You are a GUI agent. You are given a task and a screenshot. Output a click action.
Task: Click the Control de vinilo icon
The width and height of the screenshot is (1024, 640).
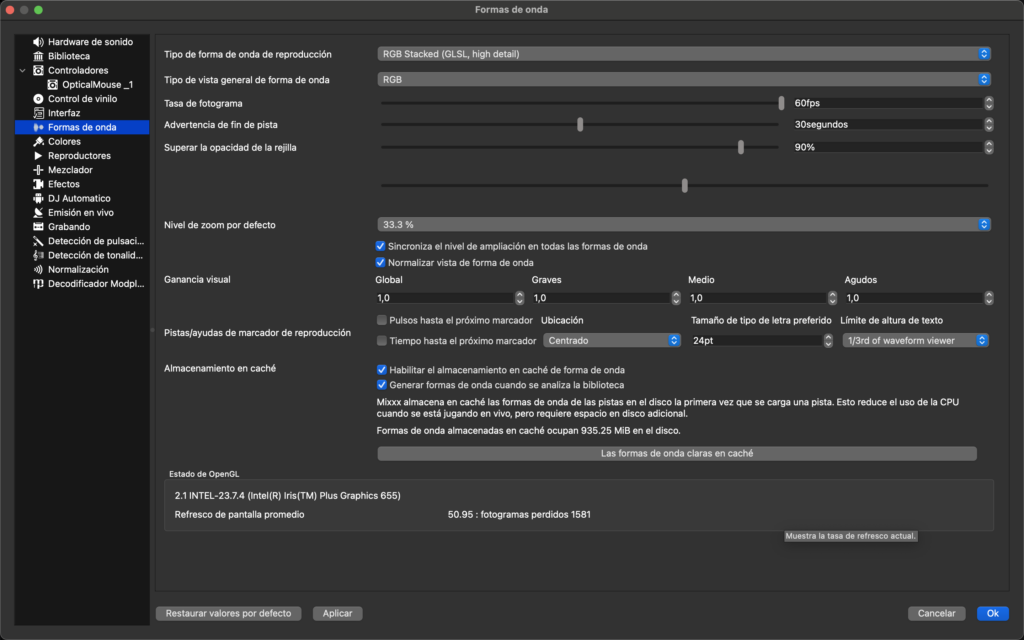(38, 99)
